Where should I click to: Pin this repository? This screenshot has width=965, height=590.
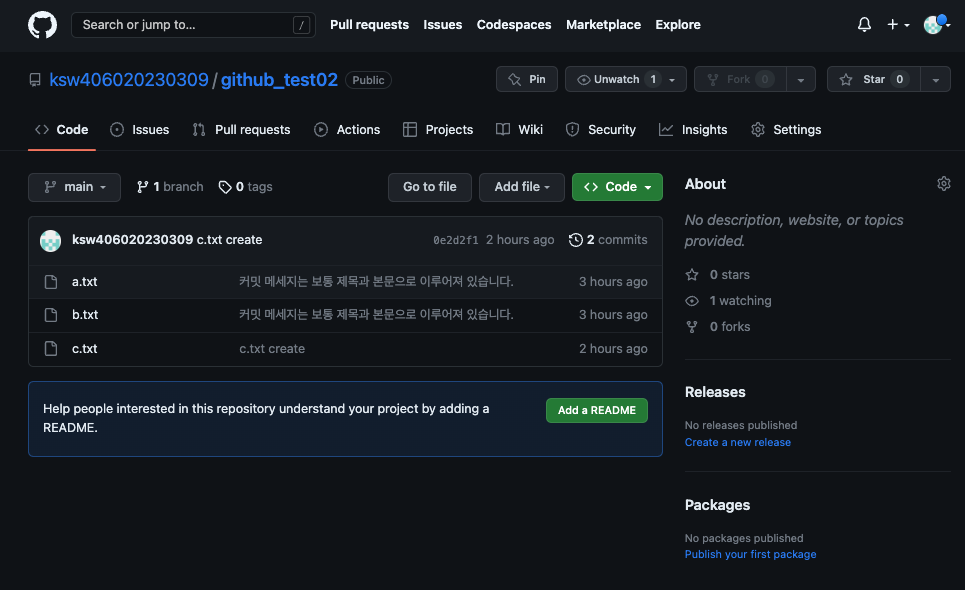tap(527, 79)
